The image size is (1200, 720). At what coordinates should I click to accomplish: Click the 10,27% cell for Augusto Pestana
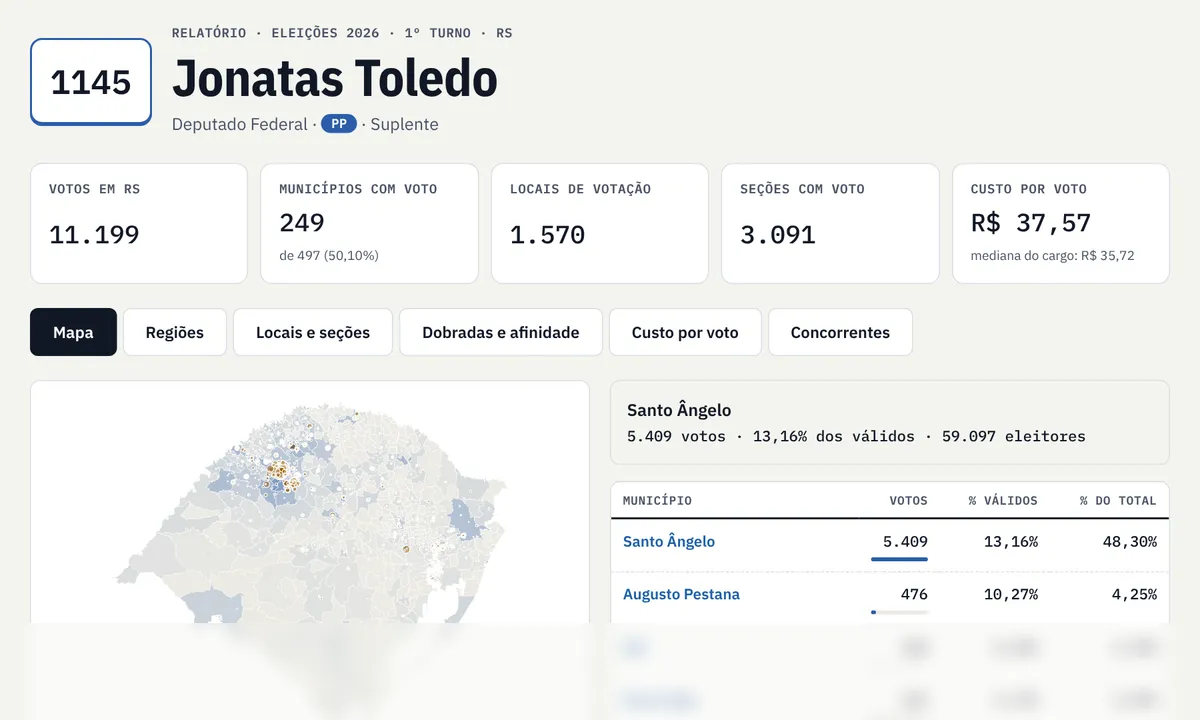tap(1011, 594)
